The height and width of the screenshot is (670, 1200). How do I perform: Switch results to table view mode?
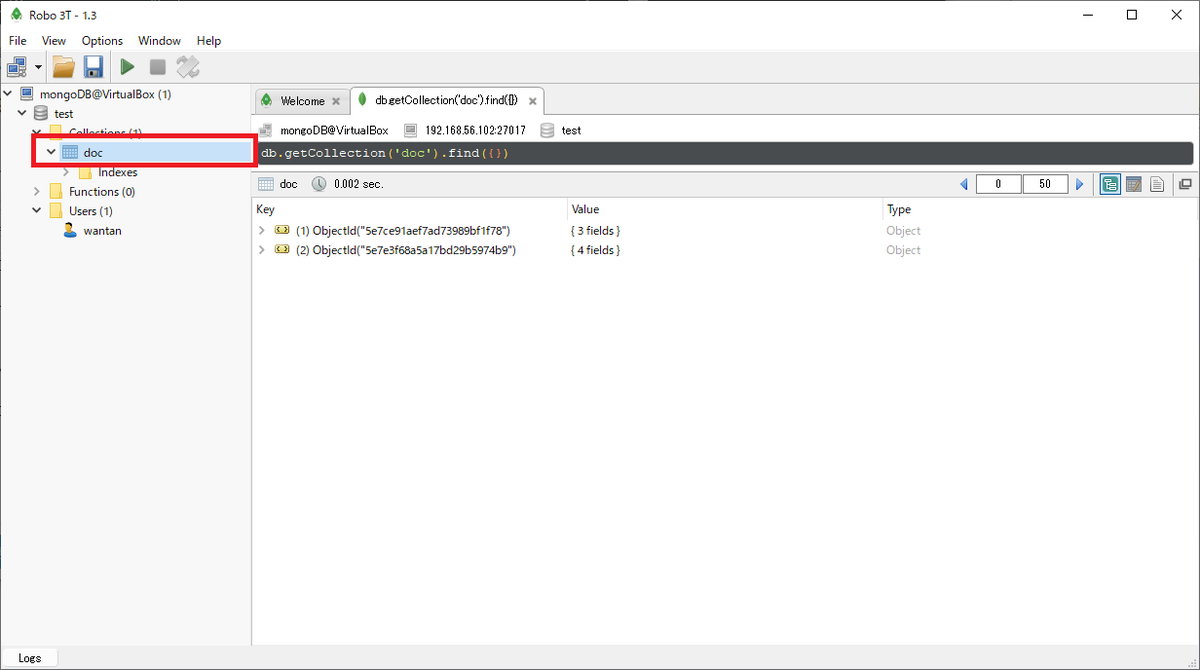coord(1134,184)
